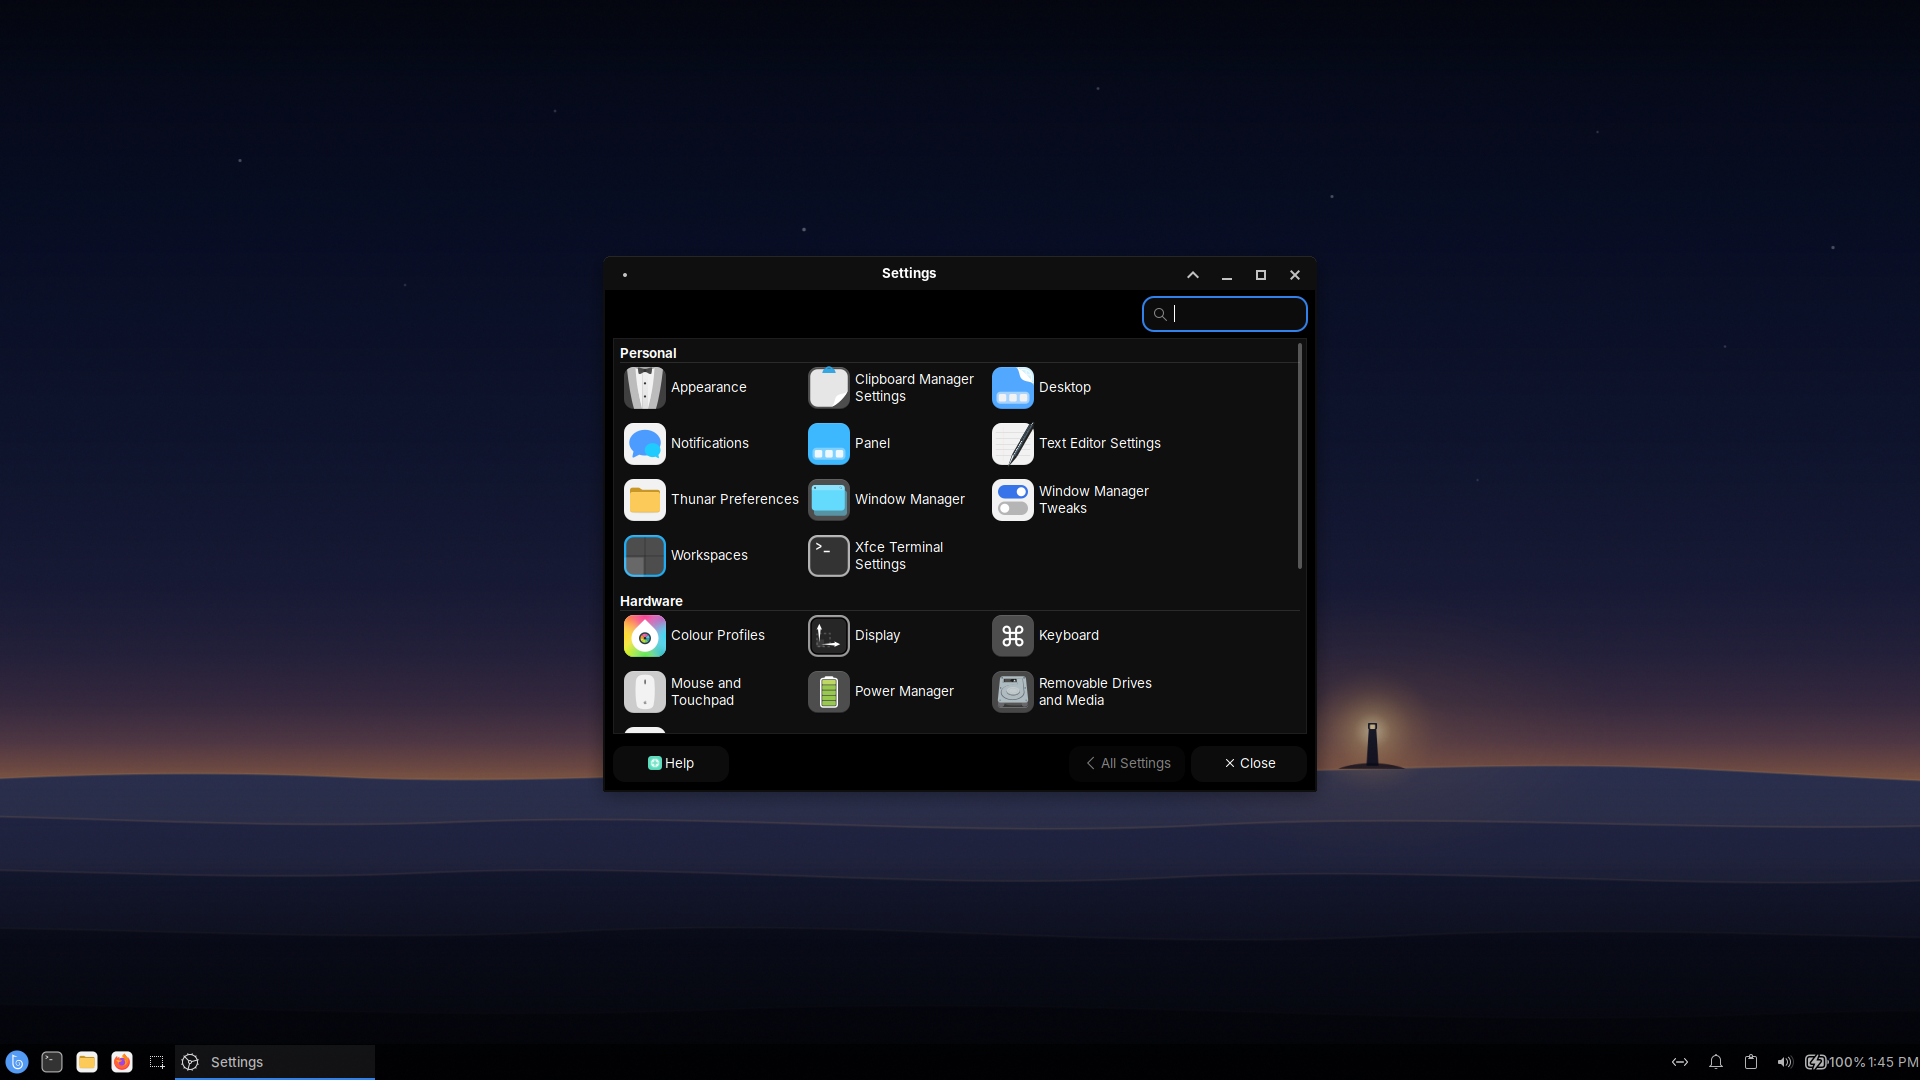The height and width of the screenshot is (1080, 1920).
Task: Open Window Manager Tweaks icon
Action: tap(1012, 500)
